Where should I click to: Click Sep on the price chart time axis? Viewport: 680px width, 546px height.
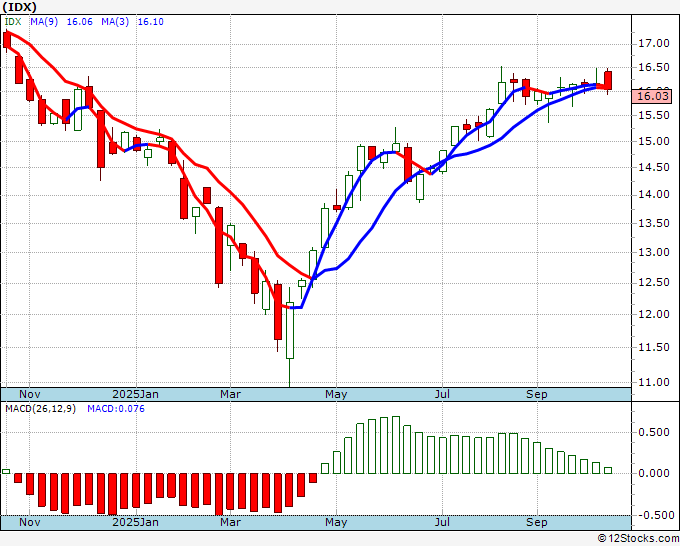click(x=537, y=394)
